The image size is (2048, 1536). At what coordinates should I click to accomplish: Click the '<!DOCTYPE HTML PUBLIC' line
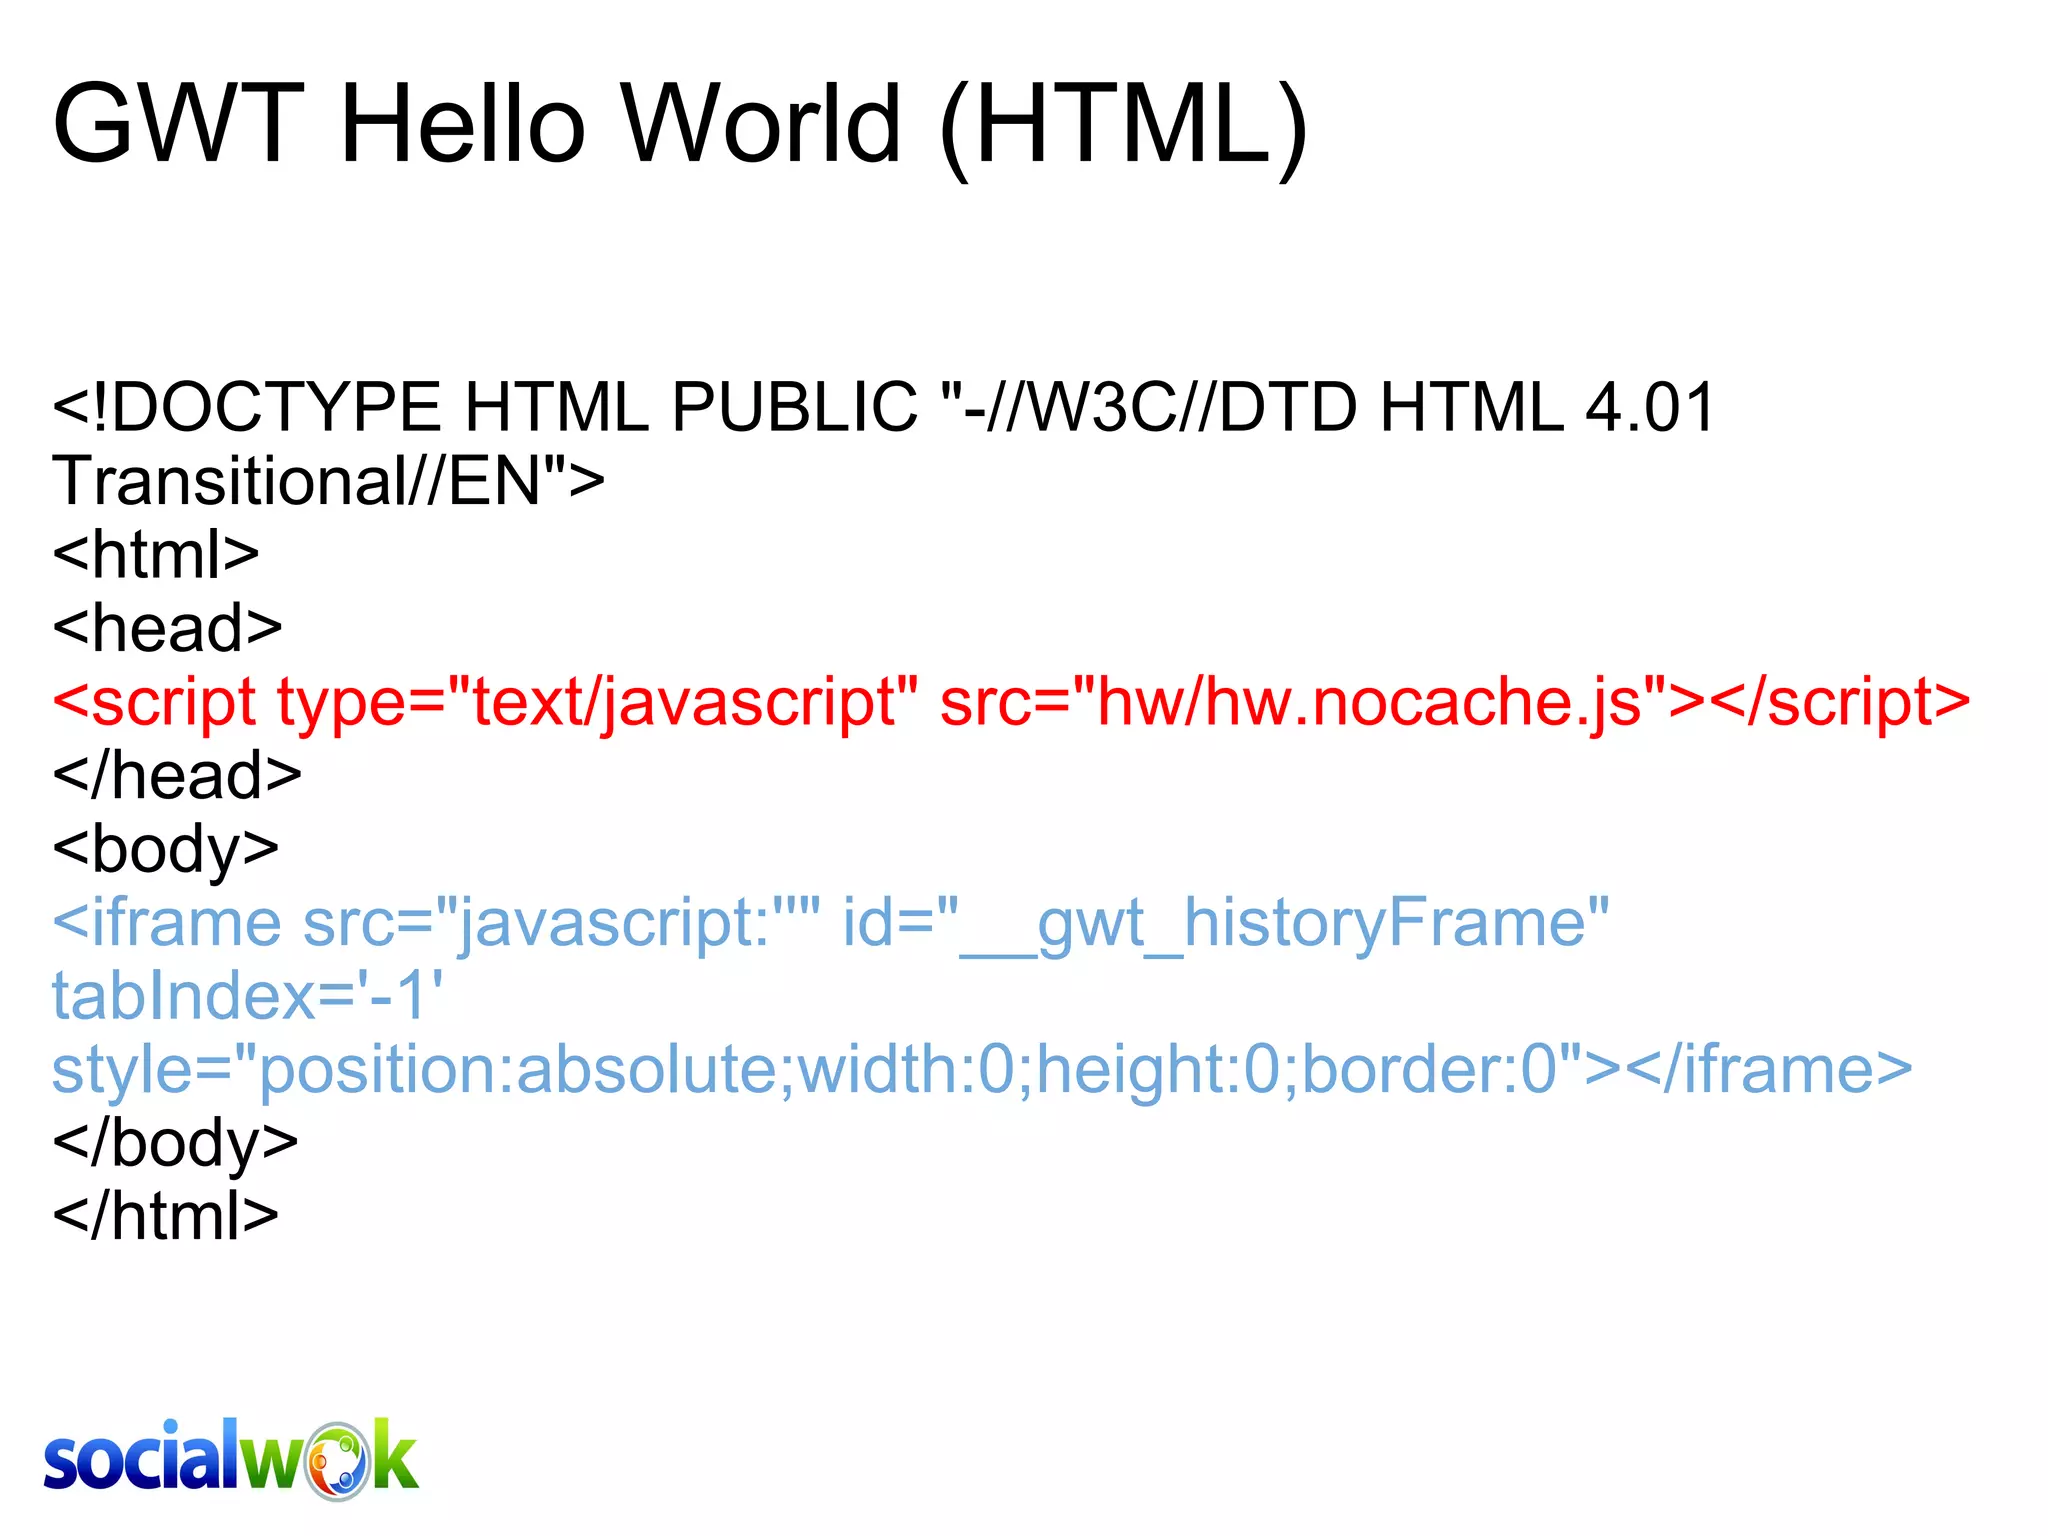coord(884,407)
